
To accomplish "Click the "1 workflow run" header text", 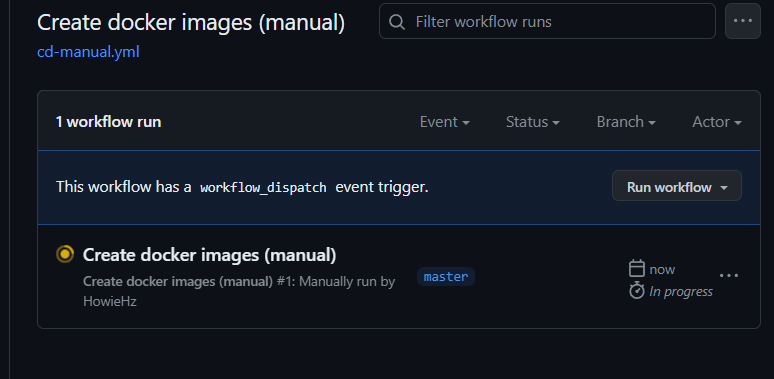I will [109, 122].
